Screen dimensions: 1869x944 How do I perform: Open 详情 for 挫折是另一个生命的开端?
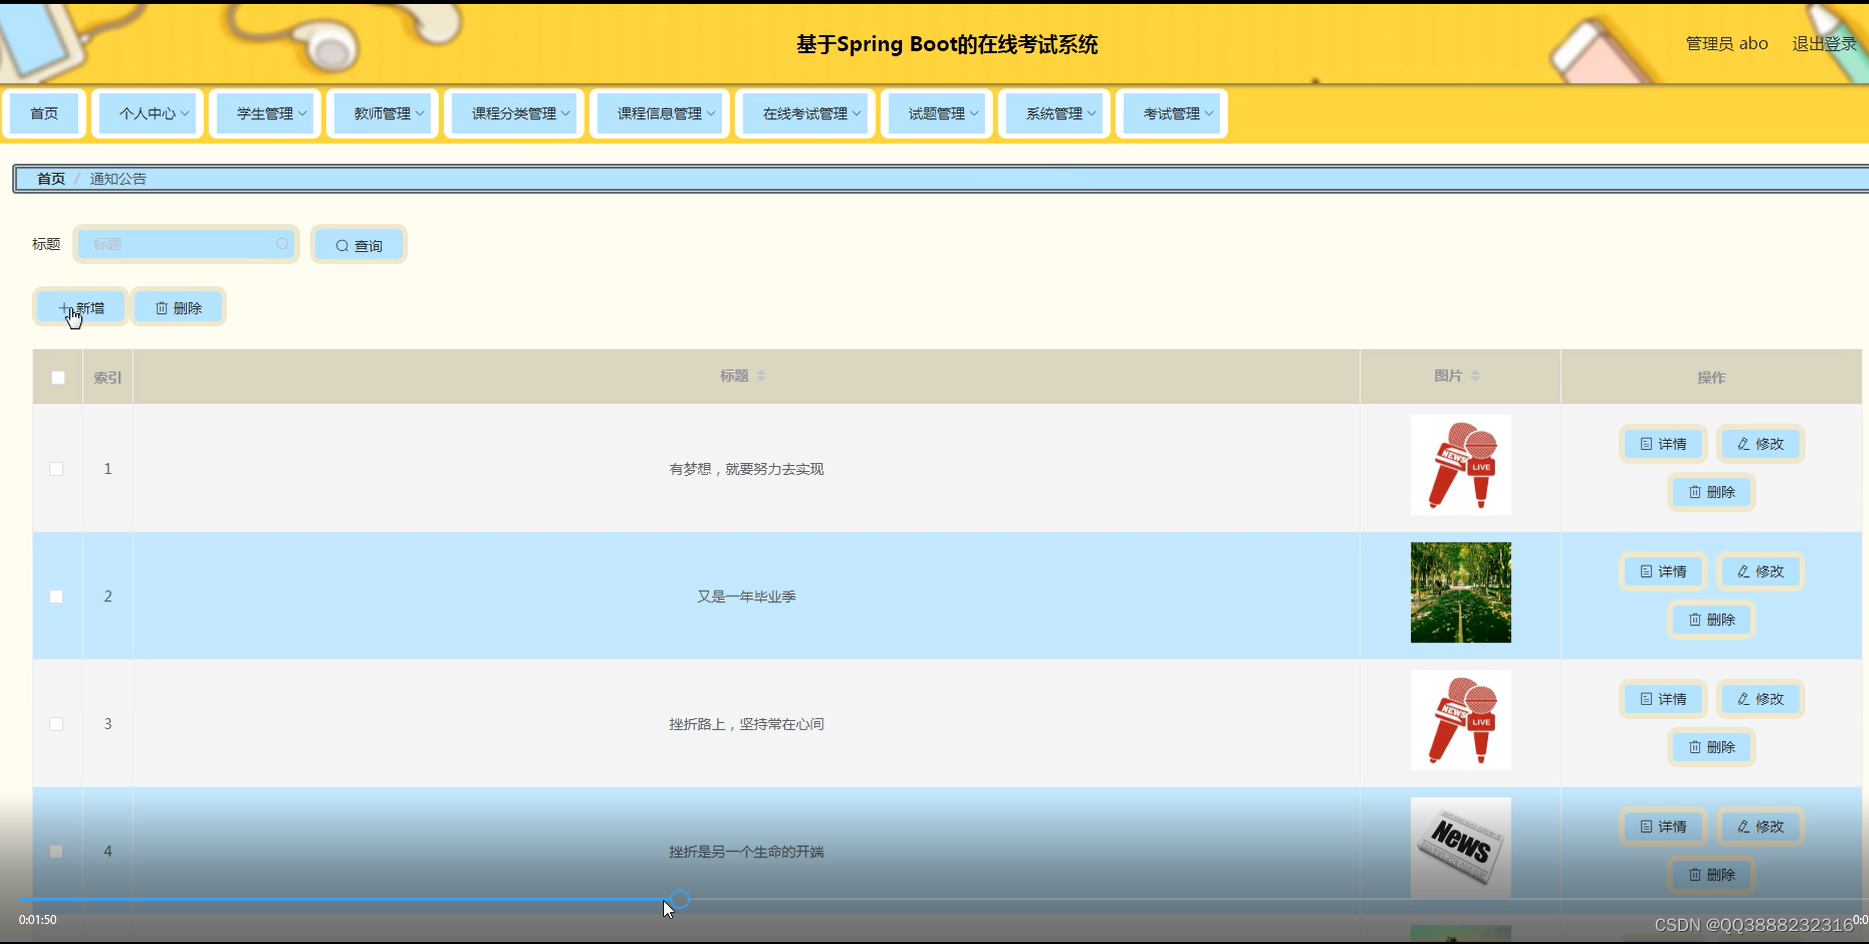click(x=1663, y=826)
